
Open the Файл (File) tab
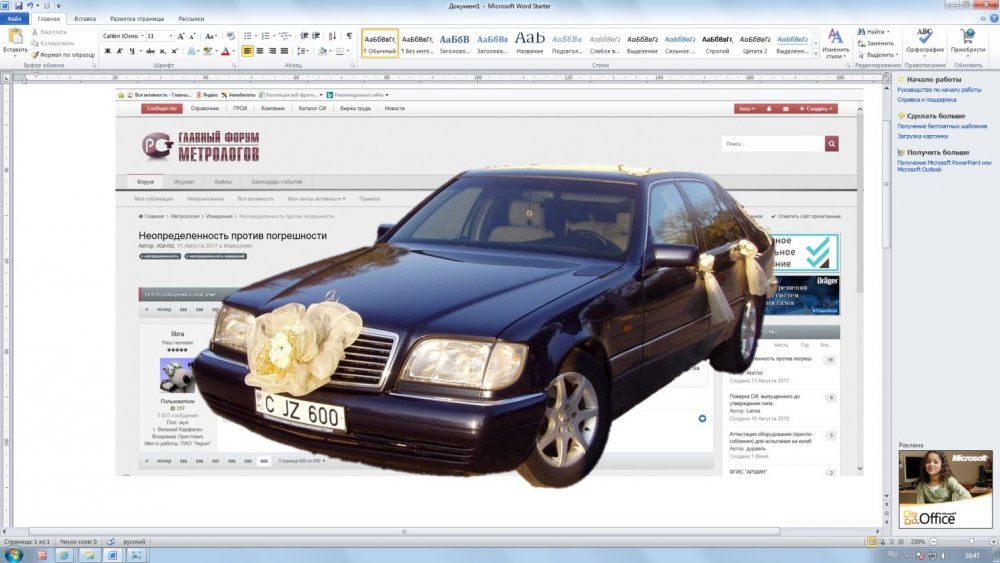click(x=14, y=18)
